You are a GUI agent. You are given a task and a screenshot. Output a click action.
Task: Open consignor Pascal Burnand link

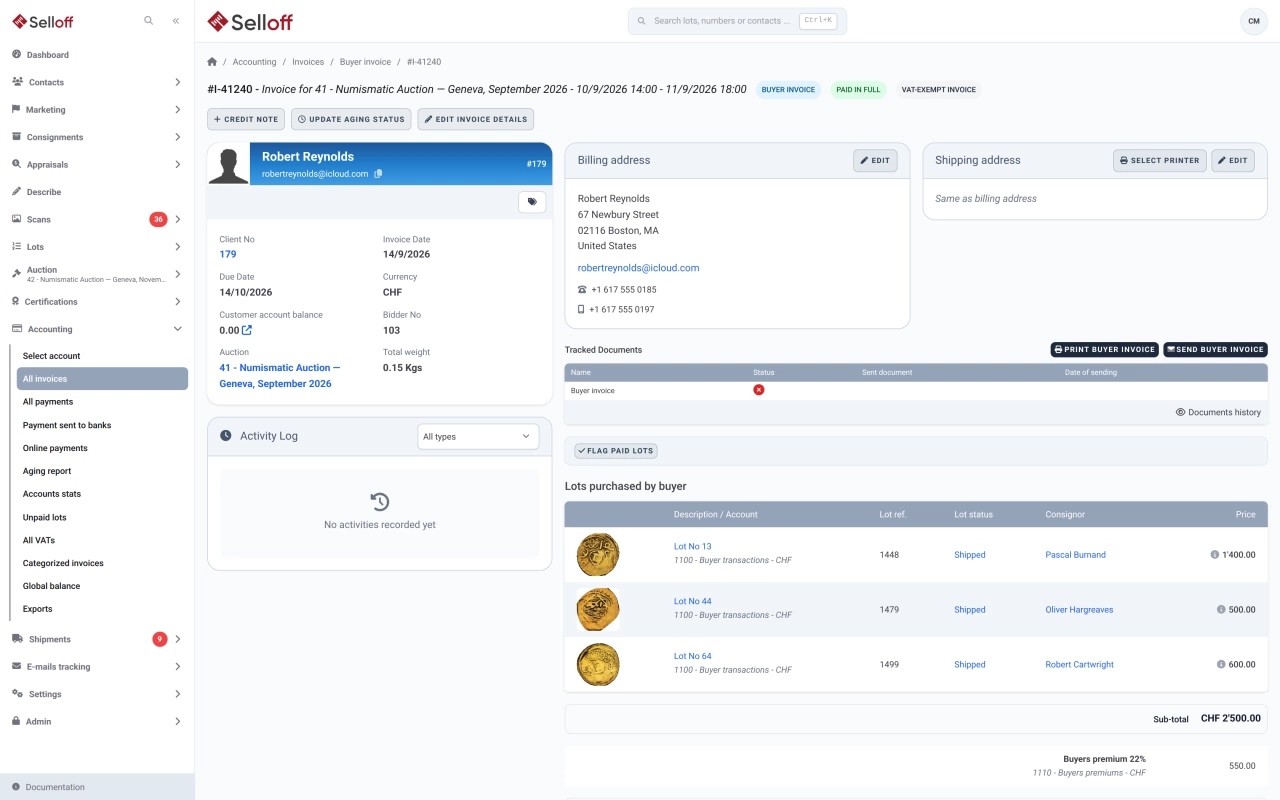pos(1075,555)
